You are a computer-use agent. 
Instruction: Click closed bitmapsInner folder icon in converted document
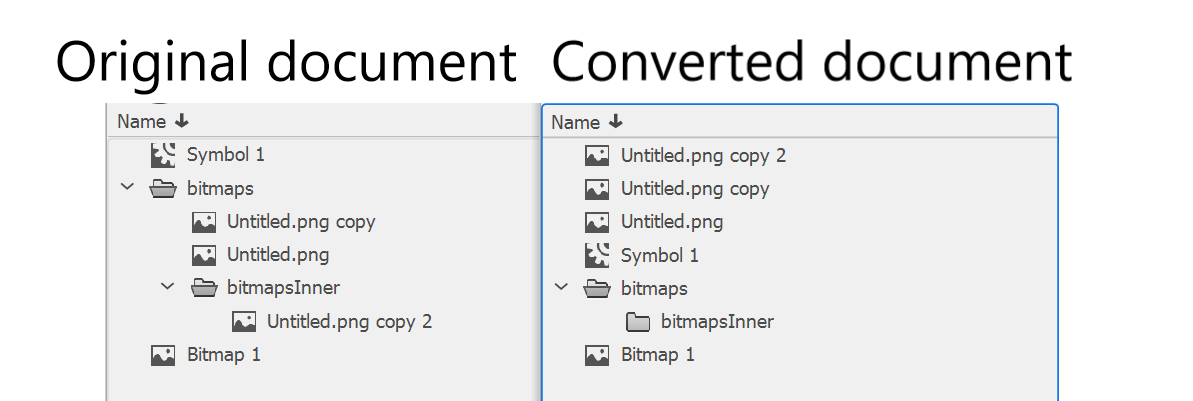tap(638, 322)
